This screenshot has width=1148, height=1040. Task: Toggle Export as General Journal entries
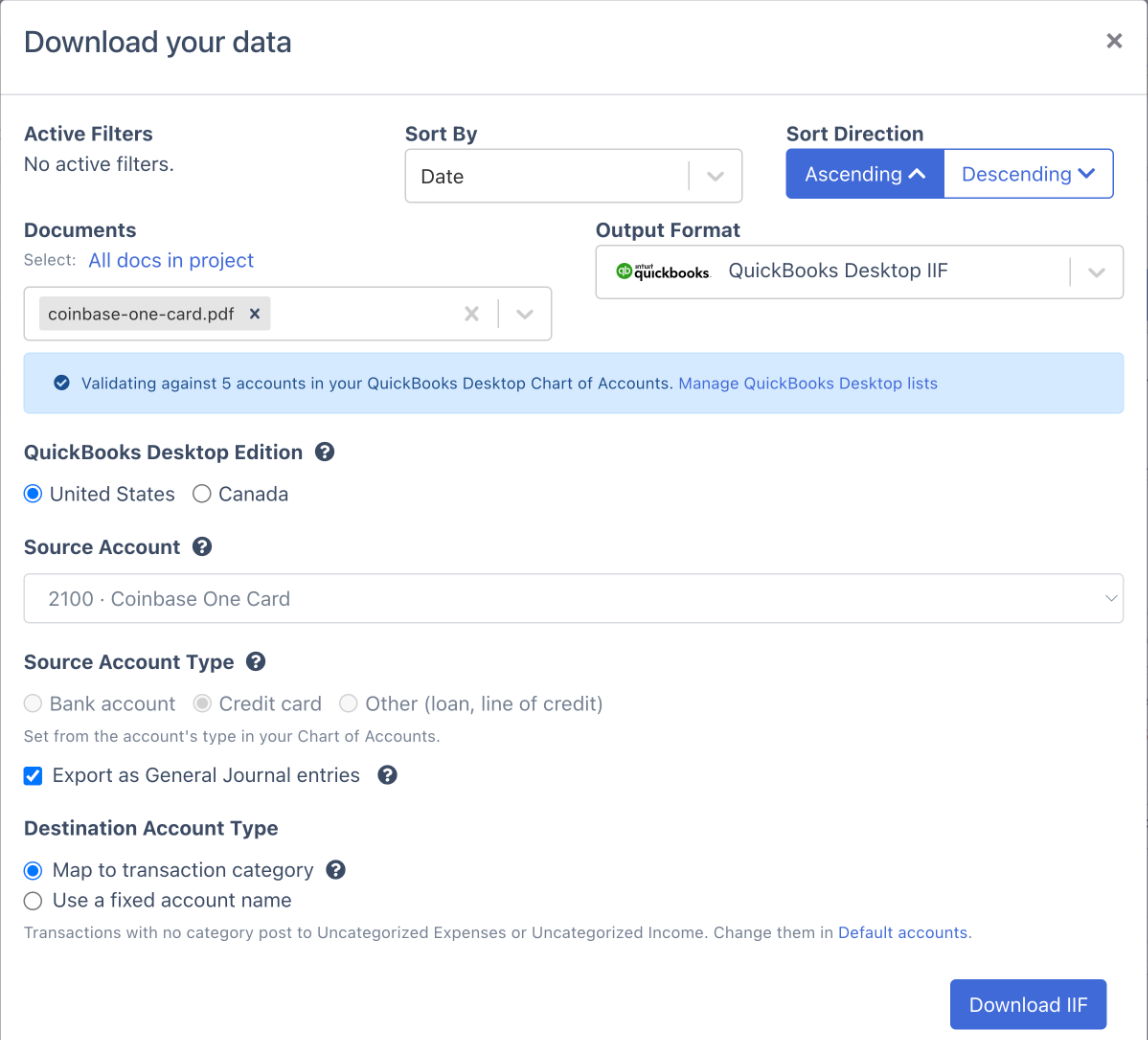point(33,776)
